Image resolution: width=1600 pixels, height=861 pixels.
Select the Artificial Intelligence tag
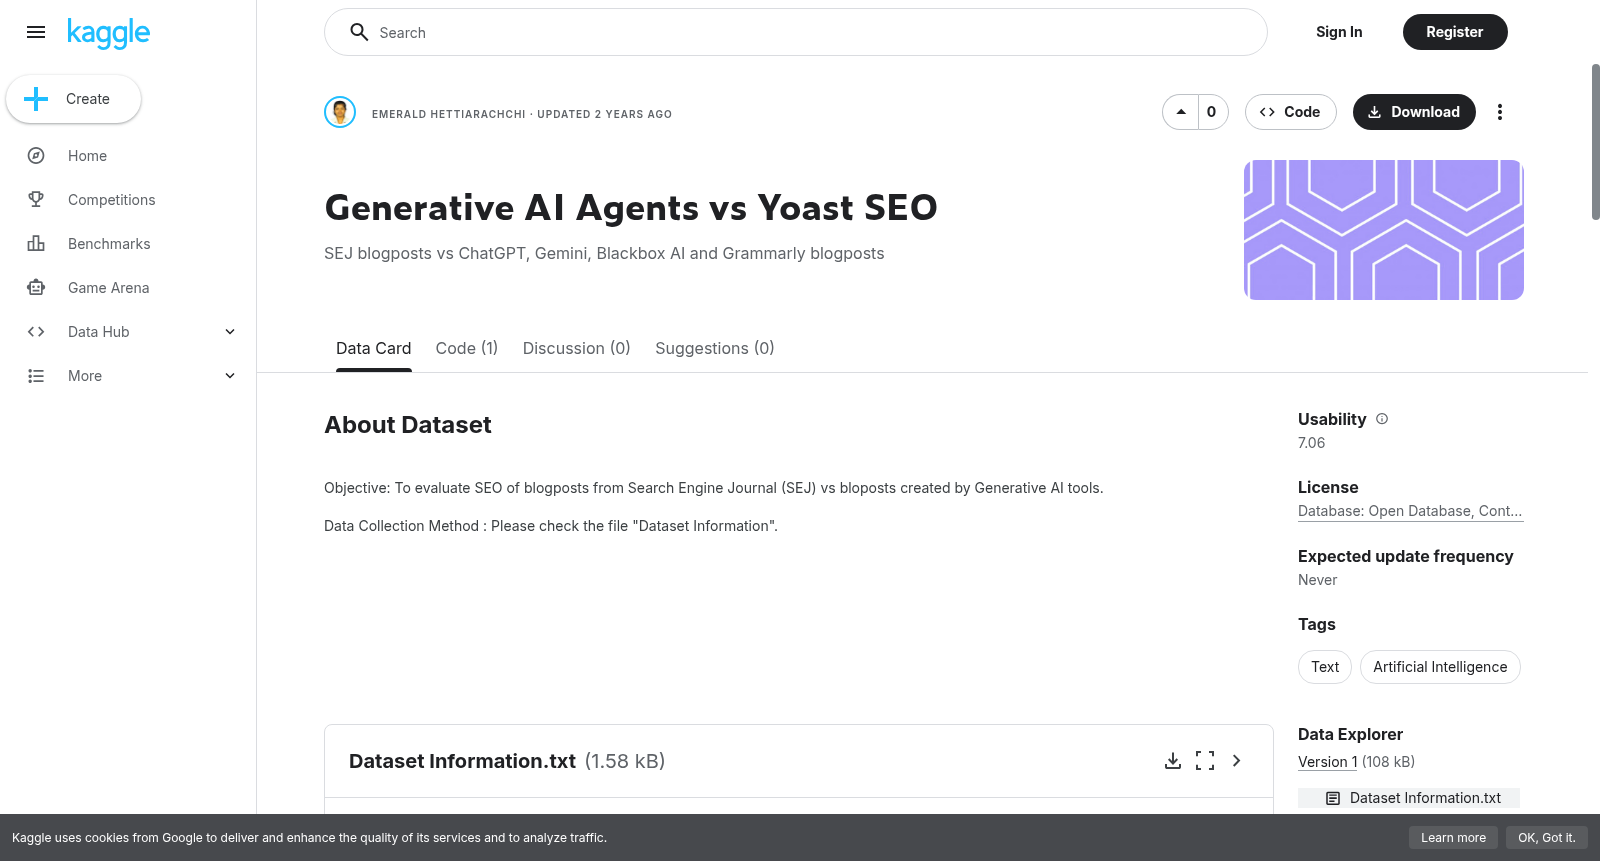[x=1440, y=667]
